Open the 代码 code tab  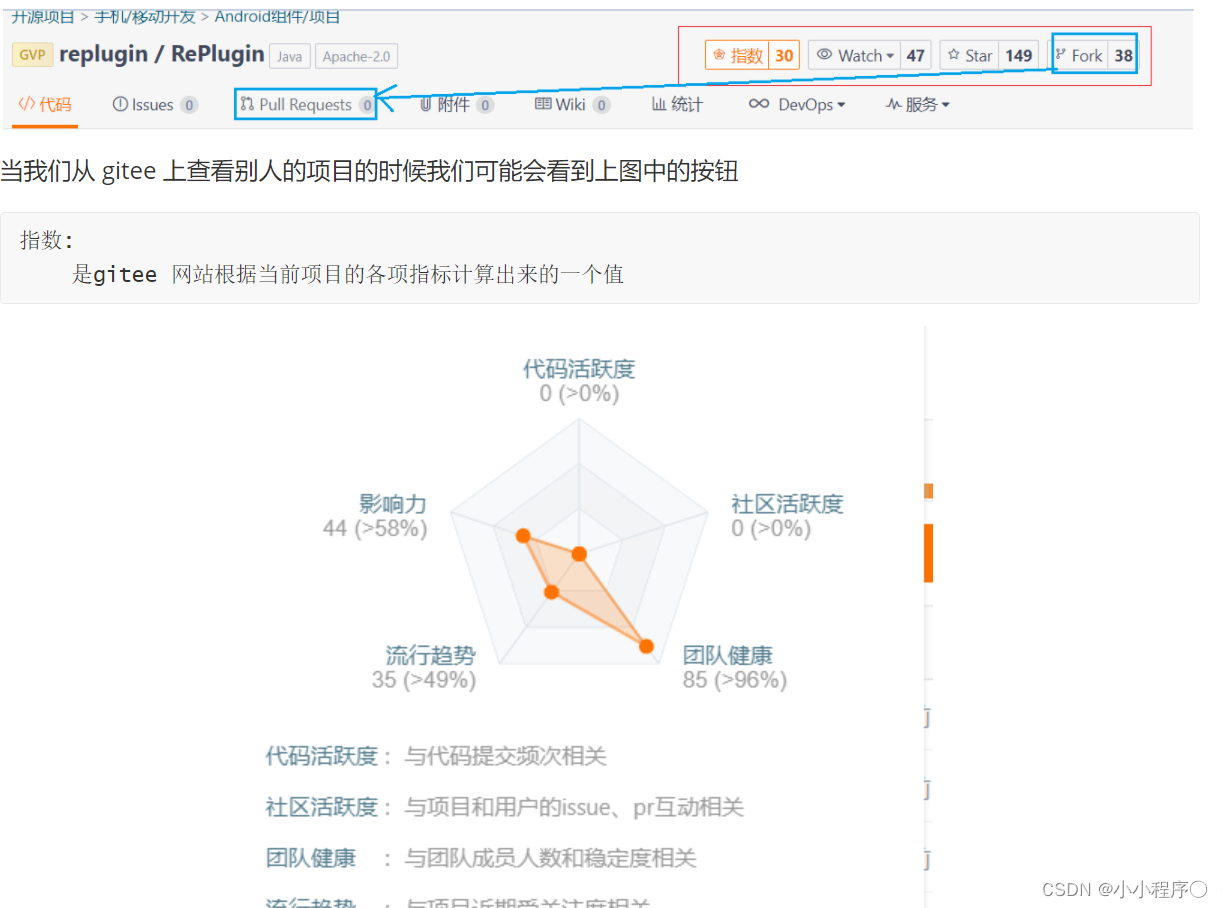pos(45,105)
